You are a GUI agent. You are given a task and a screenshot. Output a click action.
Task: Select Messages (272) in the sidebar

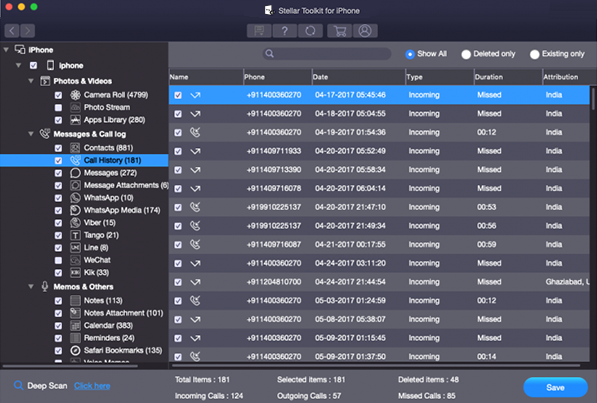tap(110, 173)
